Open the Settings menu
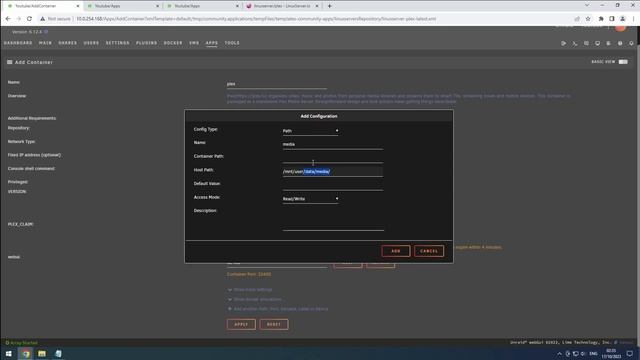 coord(118,43)
